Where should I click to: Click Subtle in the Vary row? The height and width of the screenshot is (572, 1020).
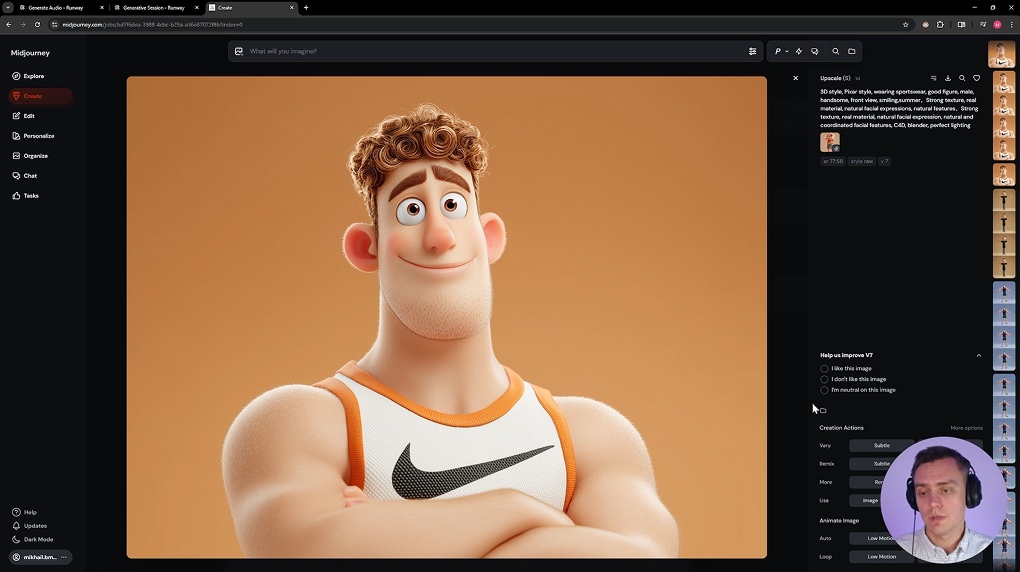tap(881, 446)
